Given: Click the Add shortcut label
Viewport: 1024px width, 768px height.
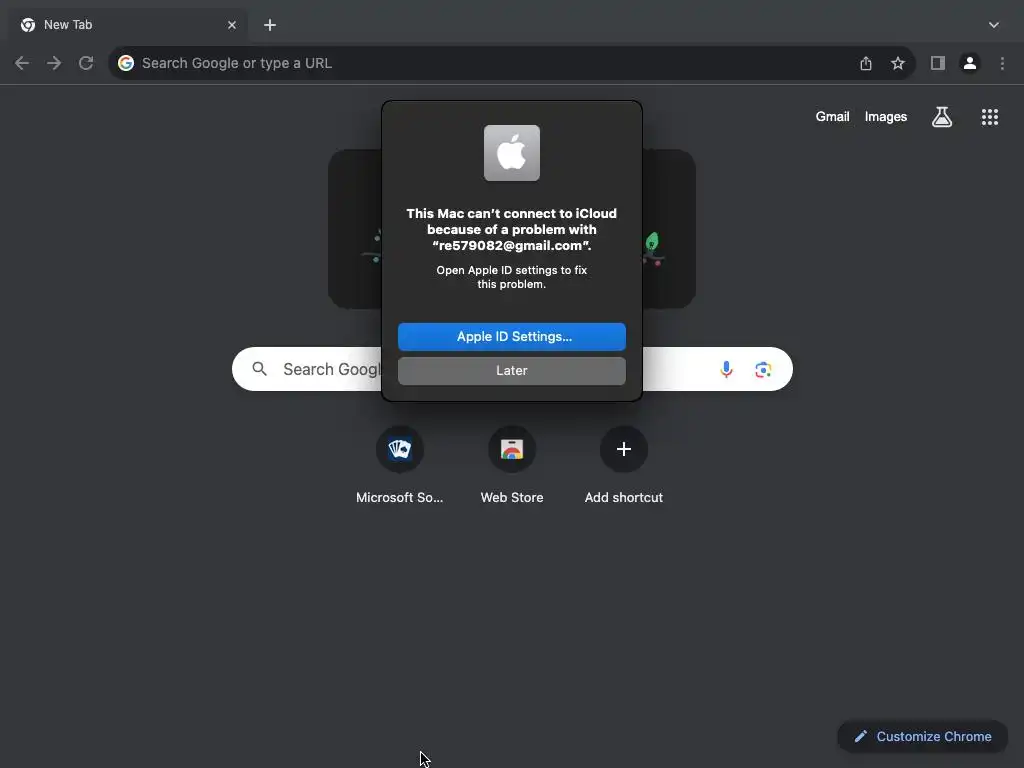Looking at the screenshot, I should [x=624, y=498].
